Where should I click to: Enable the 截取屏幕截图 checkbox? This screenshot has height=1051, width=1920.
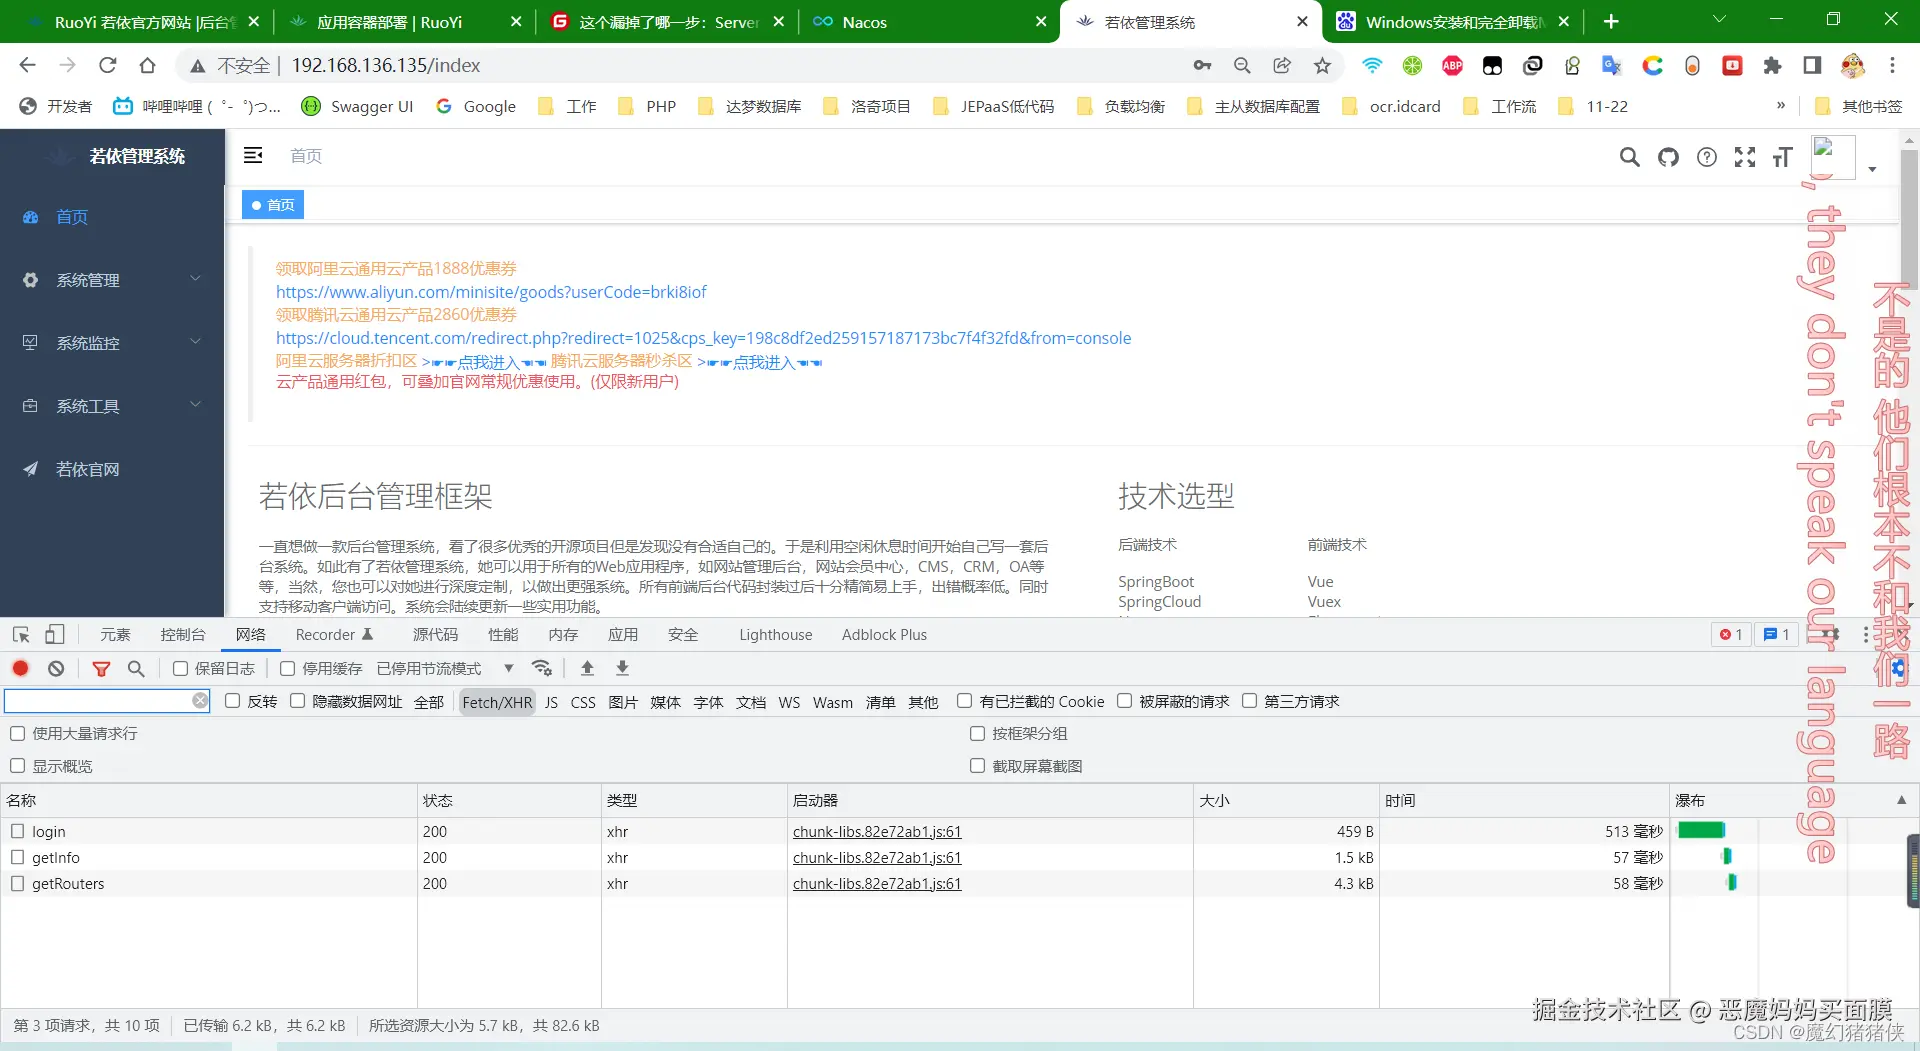(977, 766)
